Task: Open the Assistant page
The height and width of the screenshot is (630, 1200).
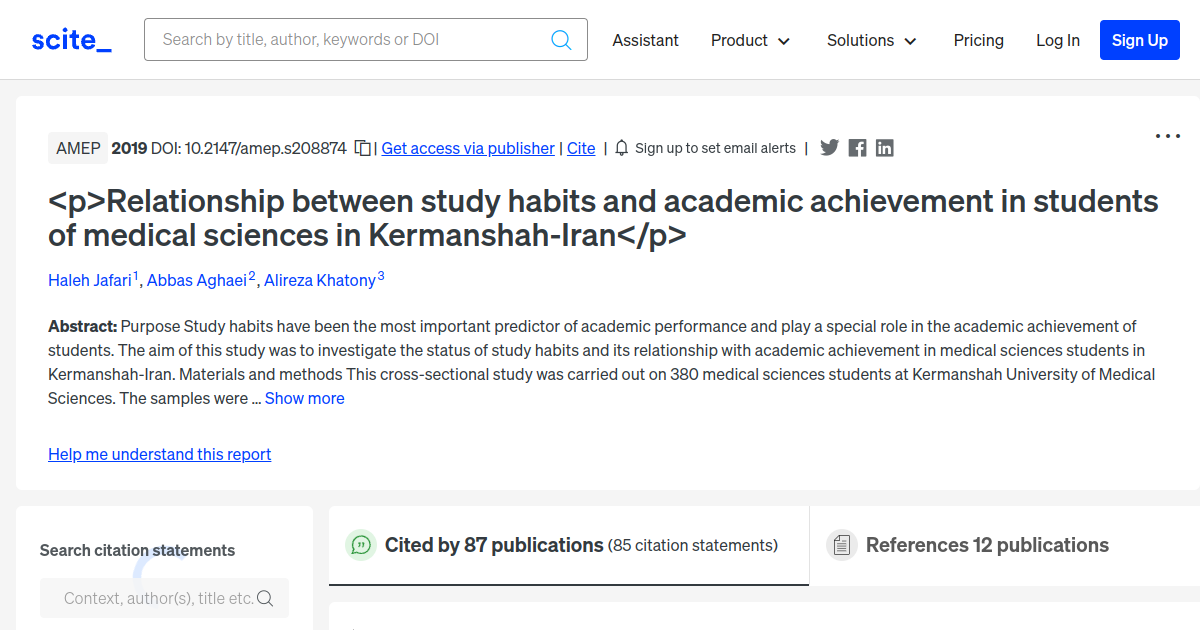Action: [645, 40]
